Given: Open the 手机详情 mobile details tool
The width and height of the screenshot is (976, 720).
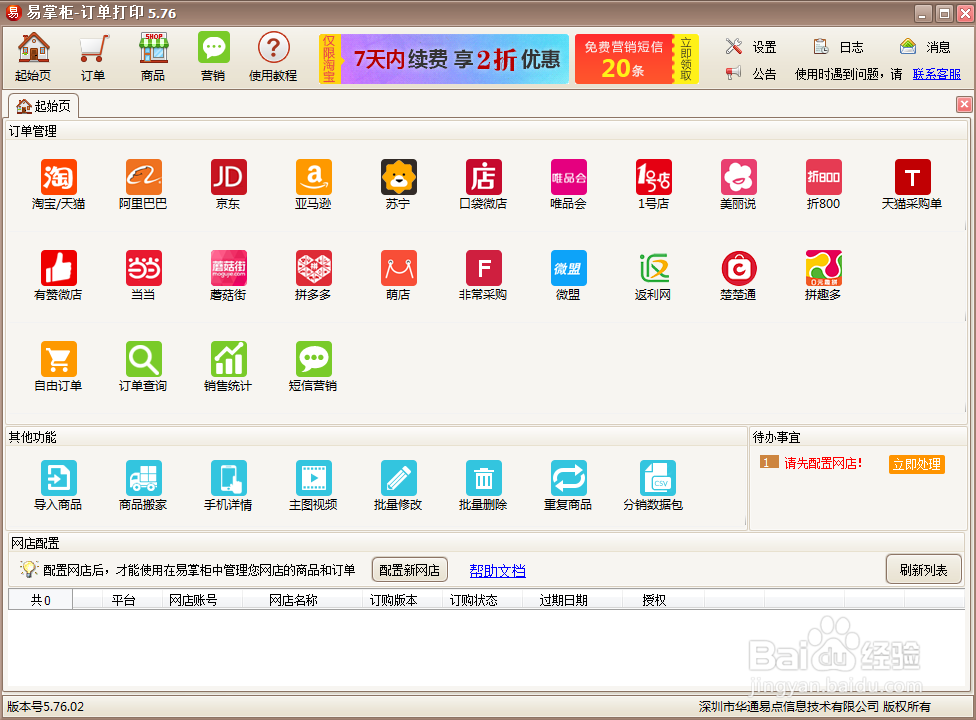Looking at the screenshot, I should [x=228, y=485].
